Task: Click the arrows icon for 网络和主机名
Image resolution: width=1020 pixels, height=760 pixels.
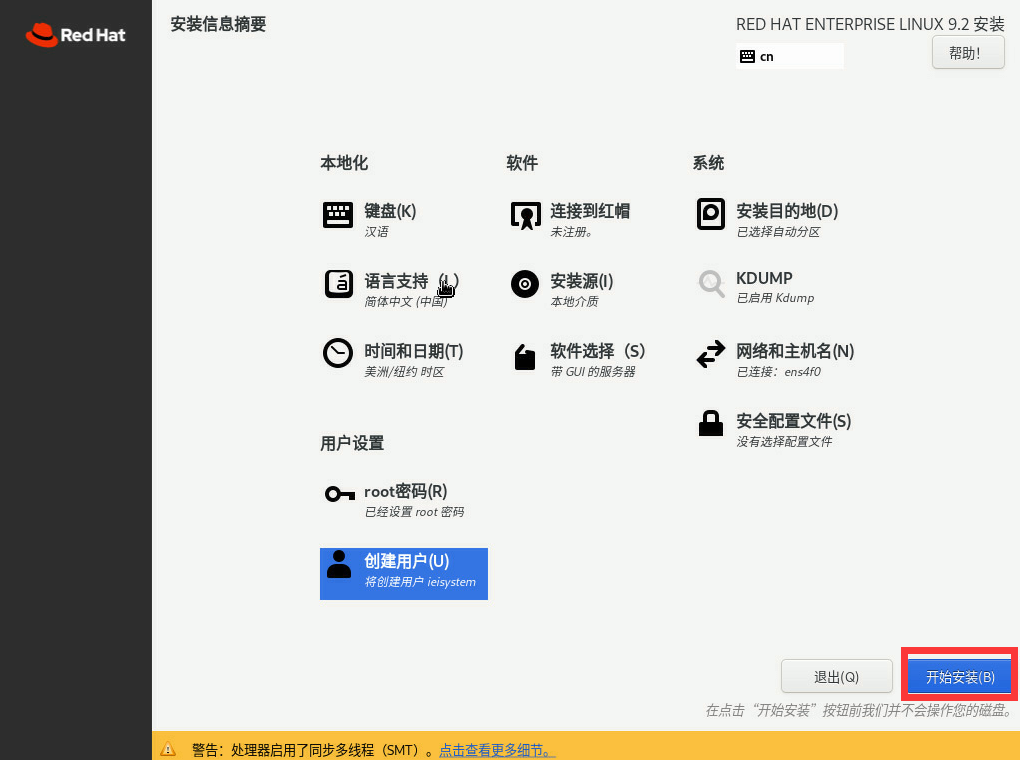Action: click(x=711, y=354)
